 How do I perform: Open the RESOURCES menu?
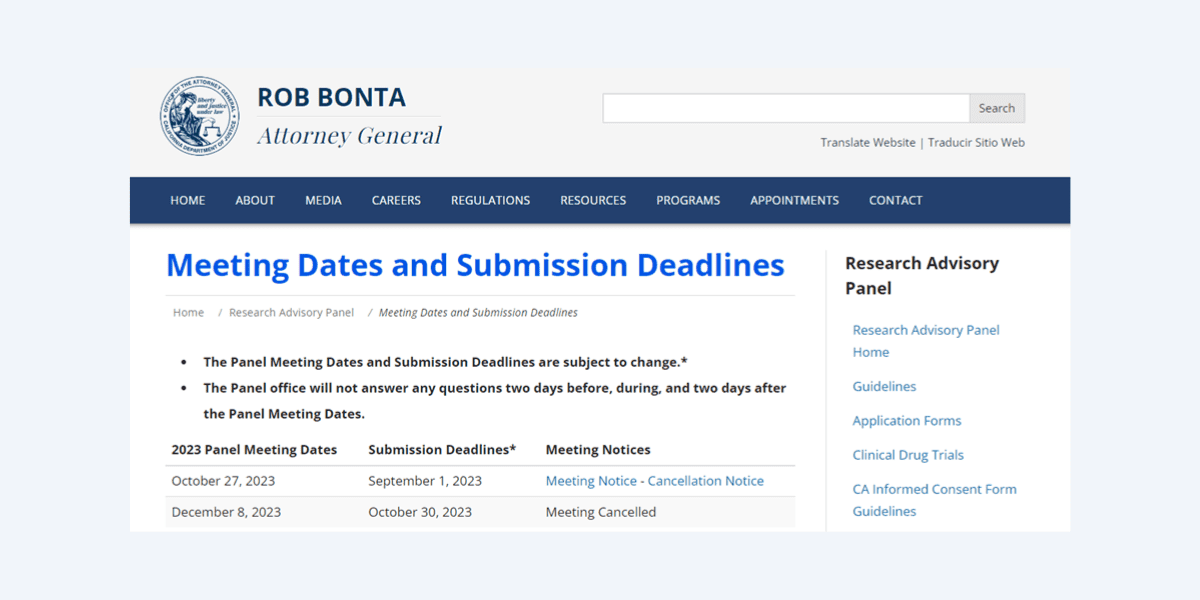click(593, 200)
